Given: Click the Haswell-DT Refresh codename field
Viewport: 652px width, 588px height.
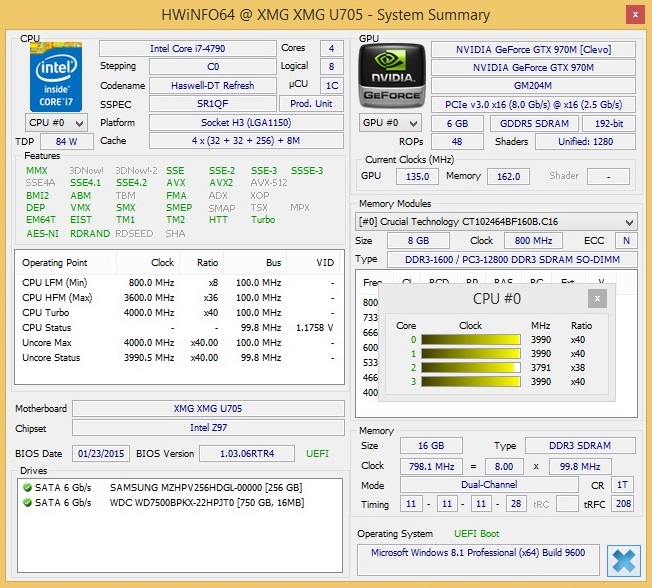Looking at the screenshot, I should (x=212, y=85).
